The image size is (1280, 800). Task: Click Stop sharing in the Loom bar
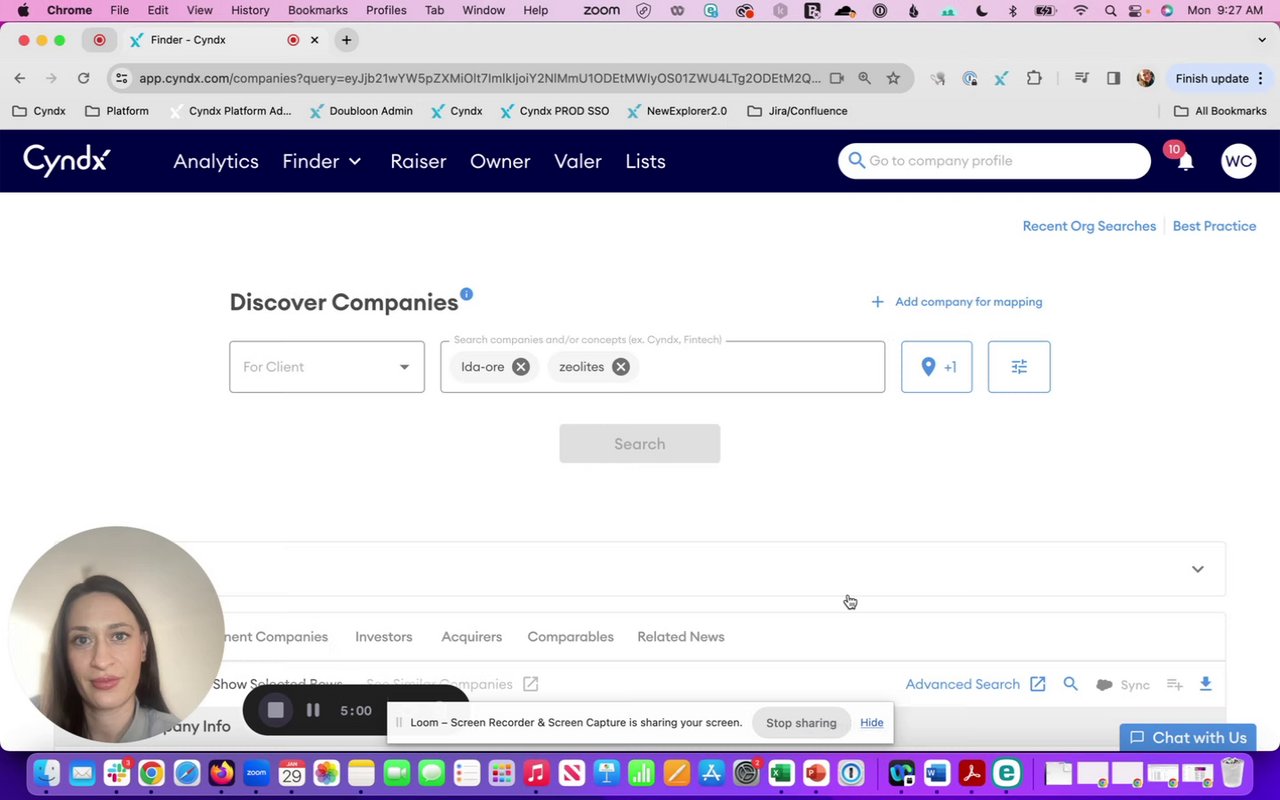tap(801, 723)
